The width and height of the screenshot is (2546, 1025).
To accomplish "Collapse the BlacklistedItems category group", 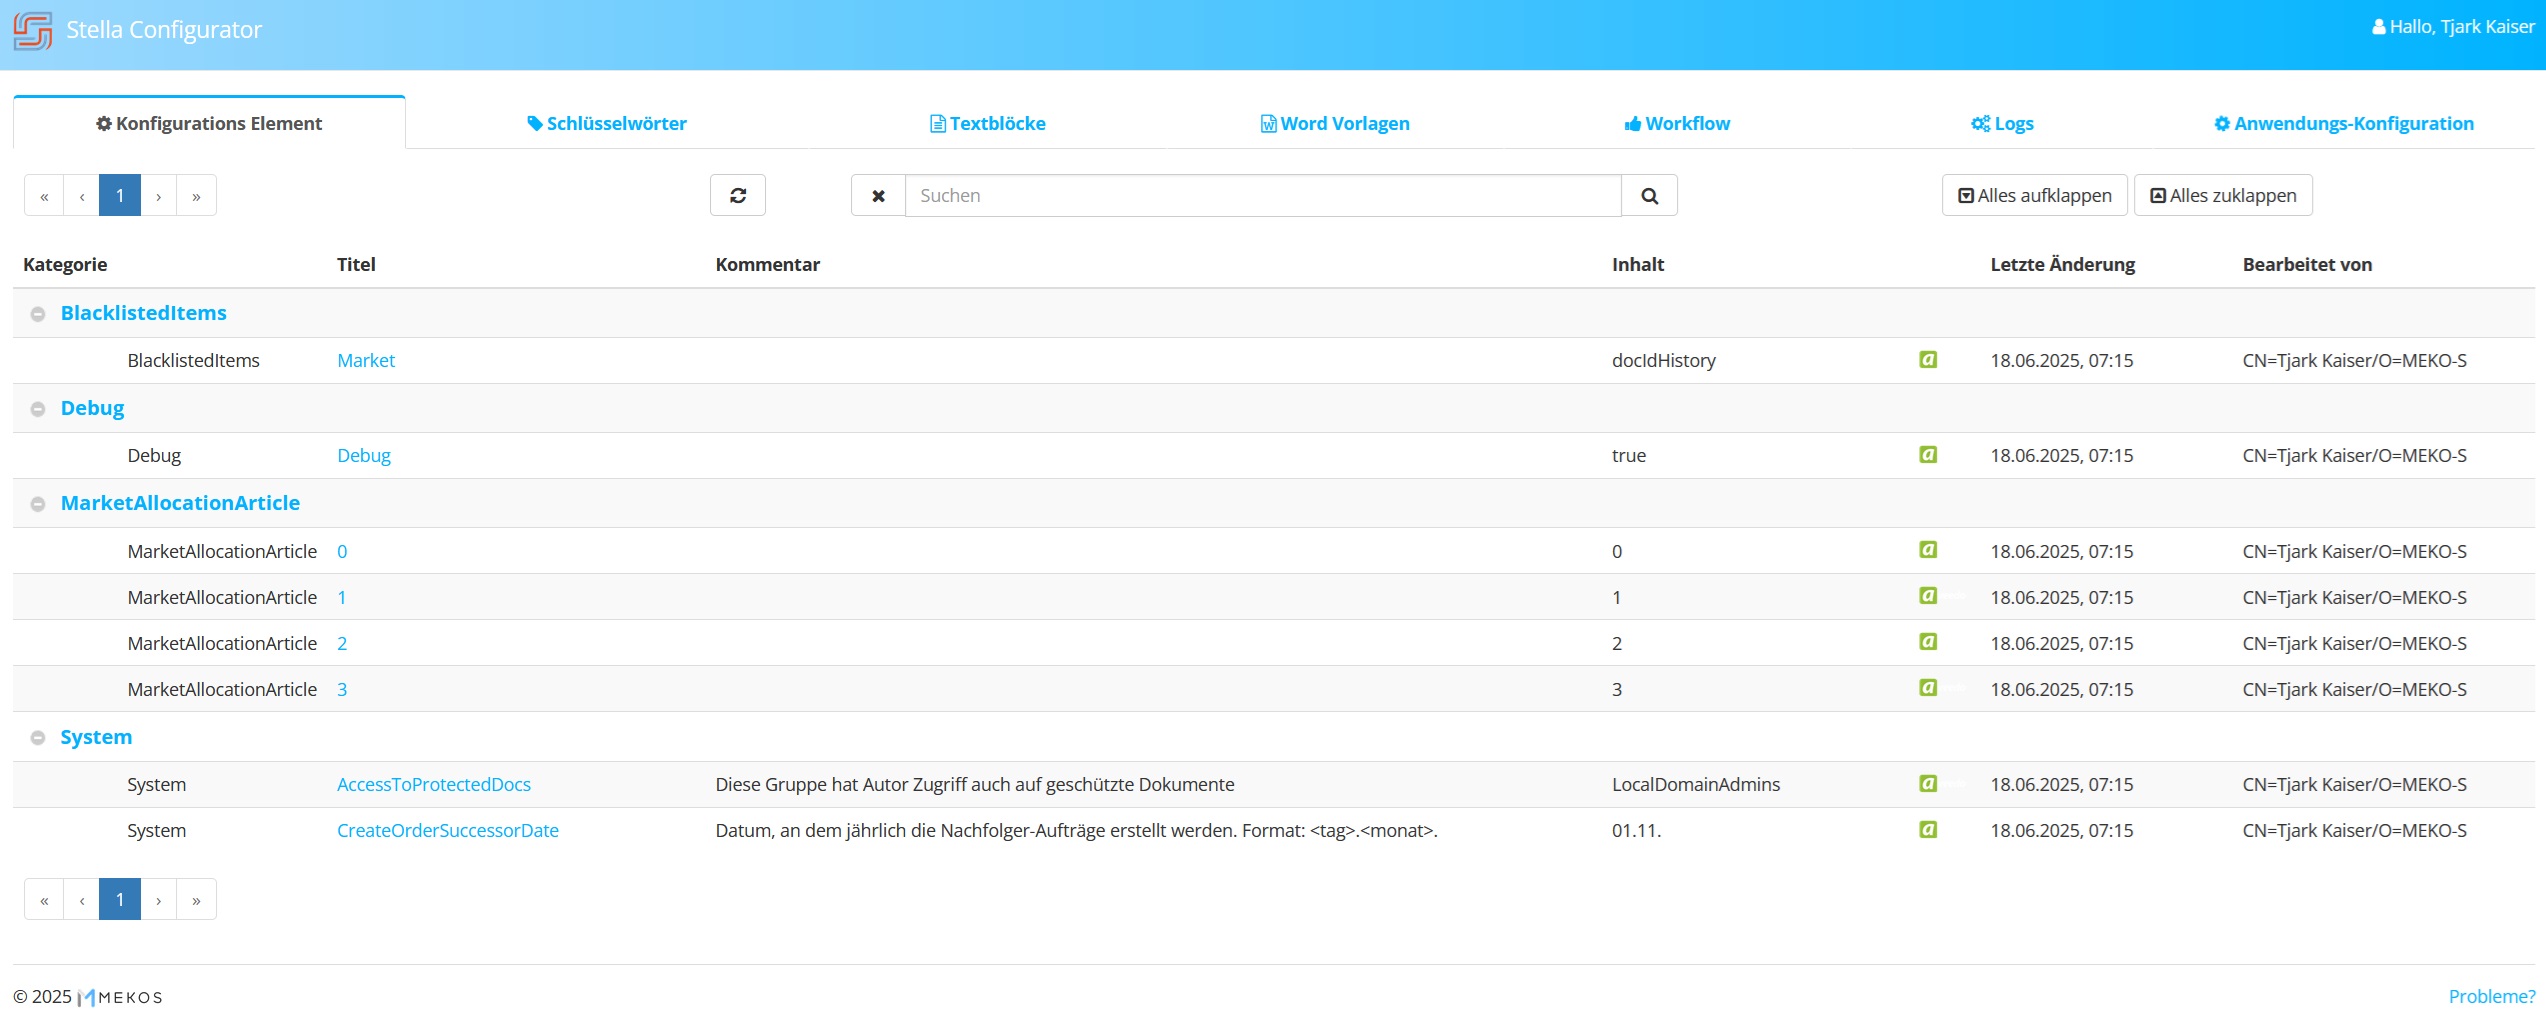I will pyautogui.click(x=38, y=314).
